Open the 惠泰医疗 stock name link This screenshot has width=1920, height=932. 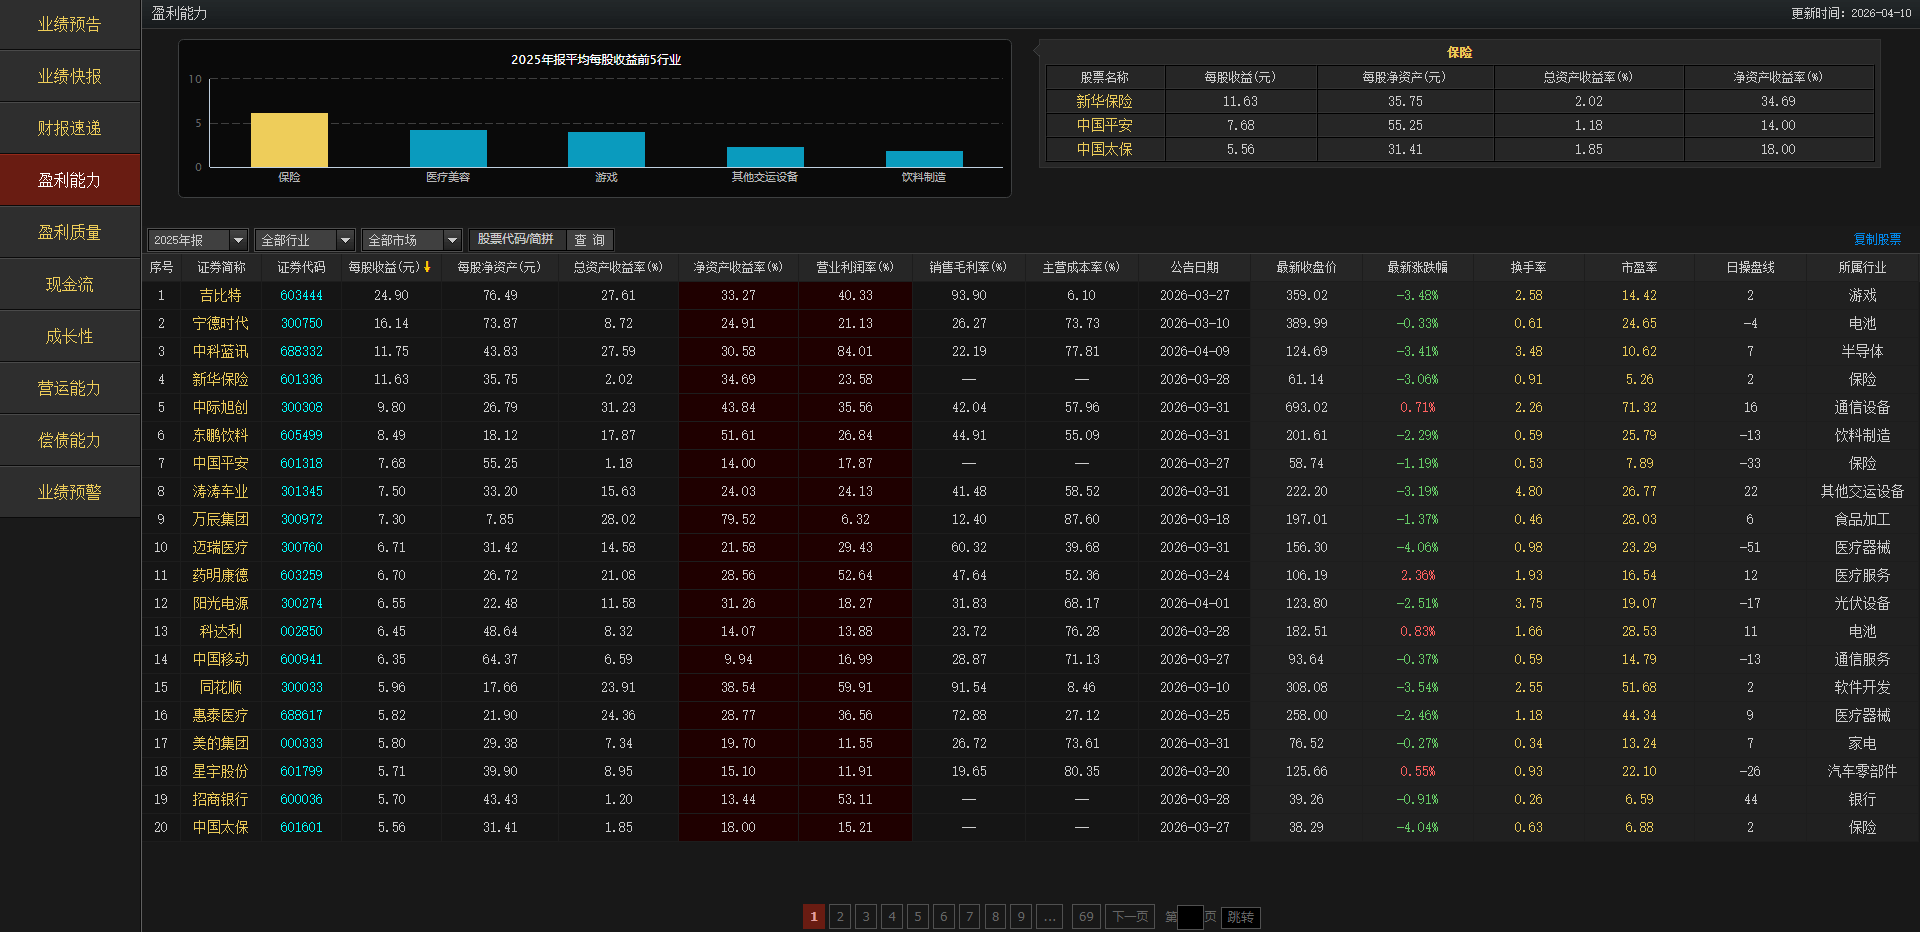pyautogui.click(x=220, y=716)
